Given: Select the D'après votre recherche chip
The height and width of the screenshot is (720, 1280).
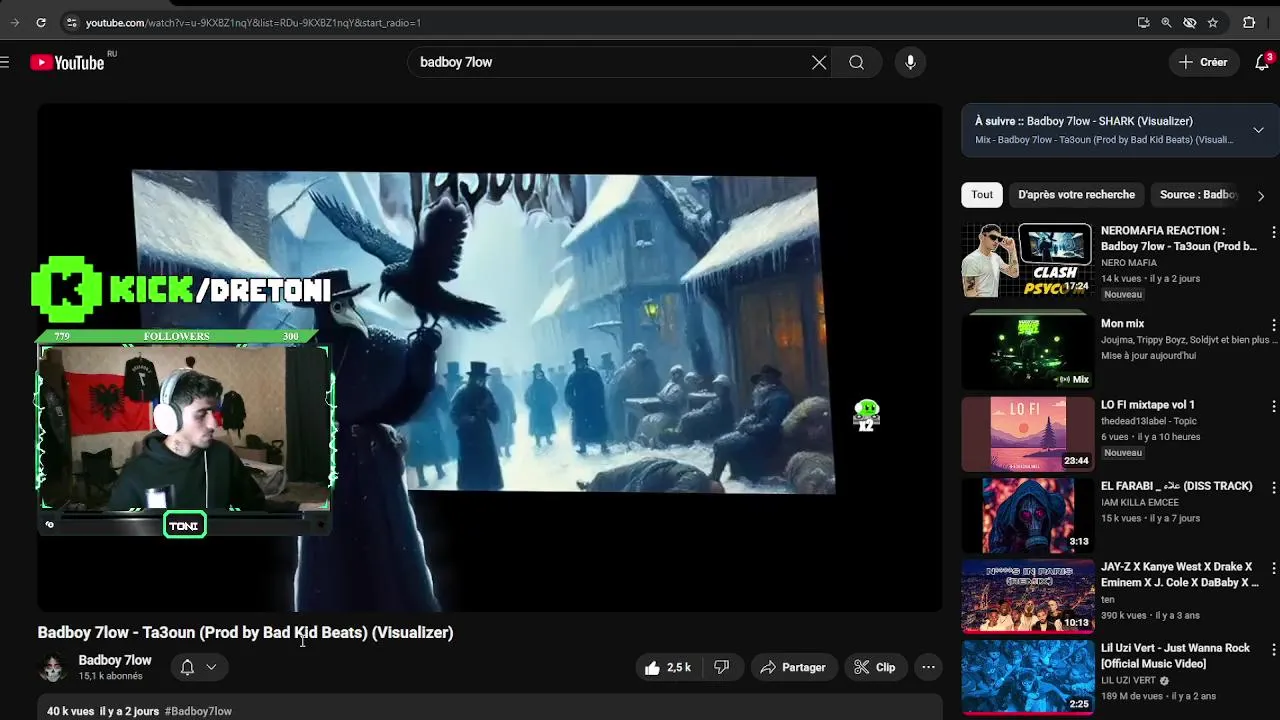Looking at the screenshot, I should coord(1076,195).
